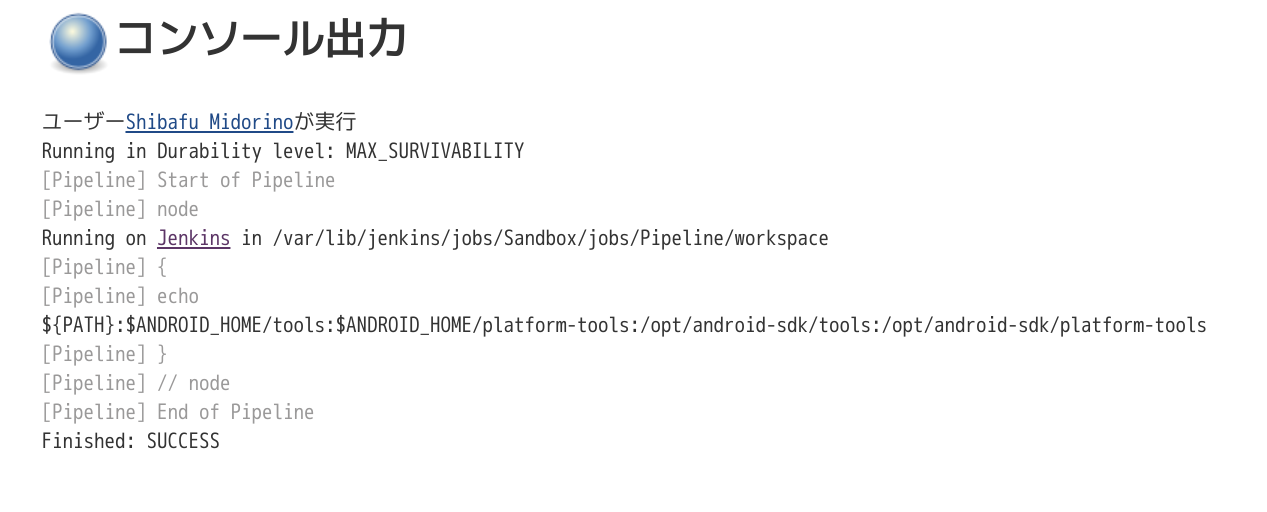The height and width of the screenshot is (512, 1267).
Task: Click the が実行 text after the username
Action: coord(325,122)
